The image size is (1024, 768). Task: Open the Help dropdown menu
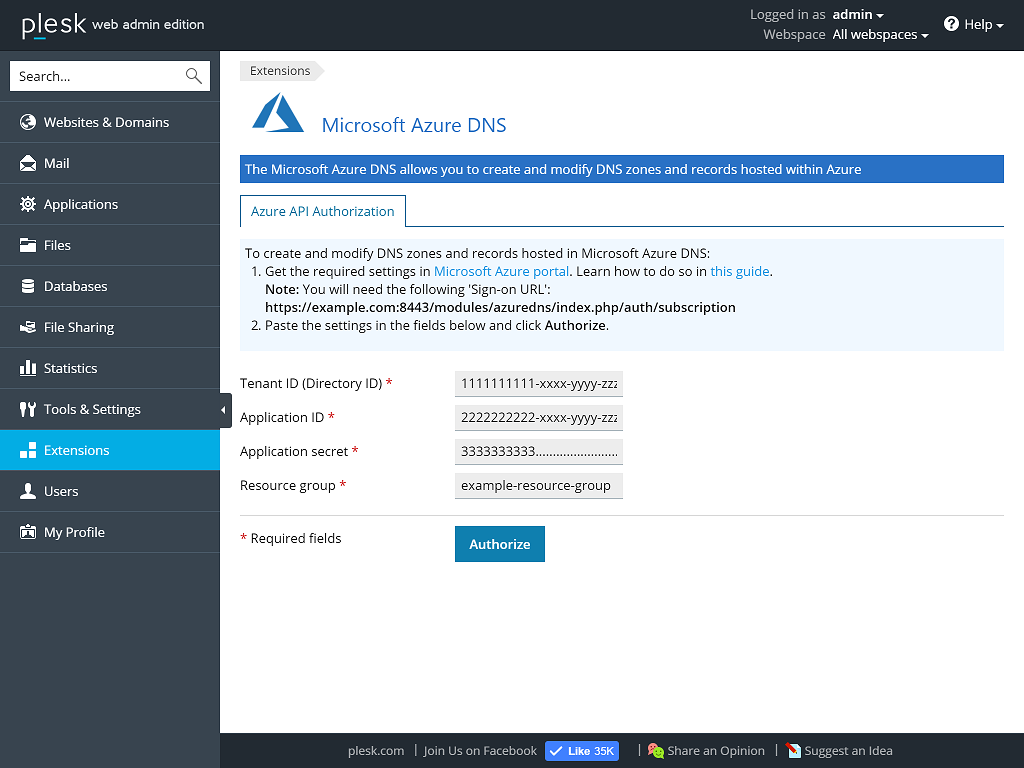tap(974, 24)
